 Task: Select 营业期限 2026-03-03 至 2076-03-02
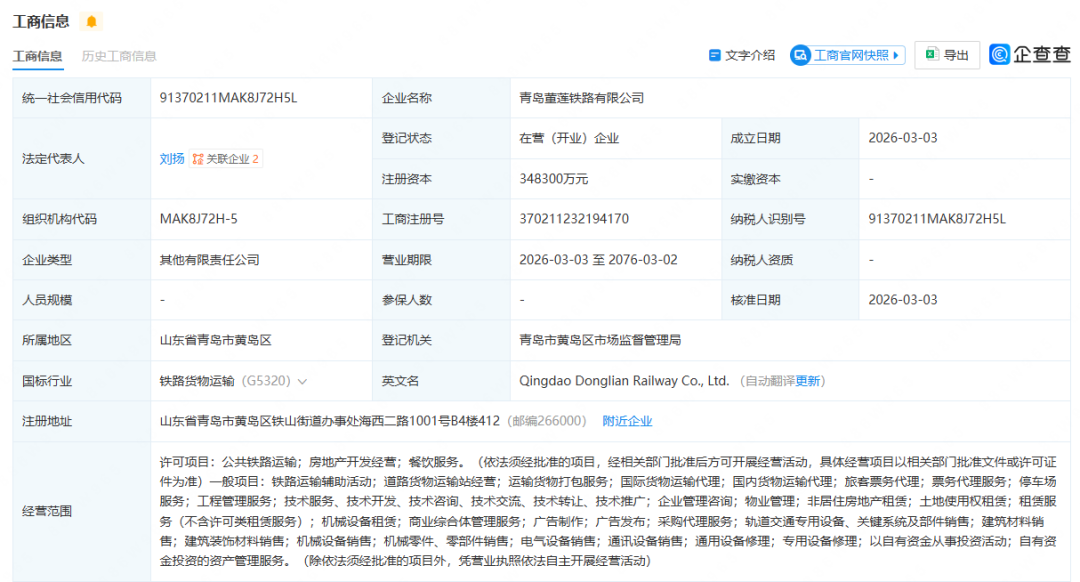click(x=598, y=260)
